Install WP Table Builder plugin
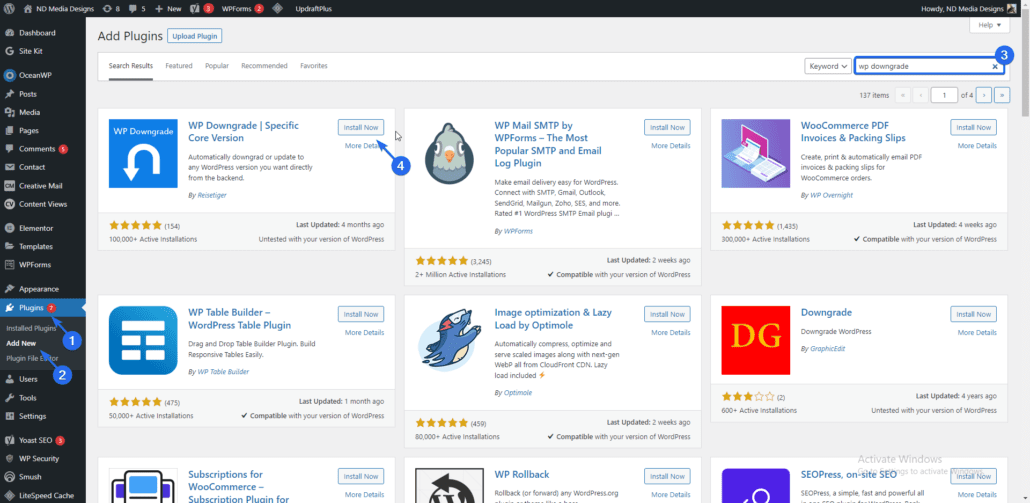 tap(361, 314)
